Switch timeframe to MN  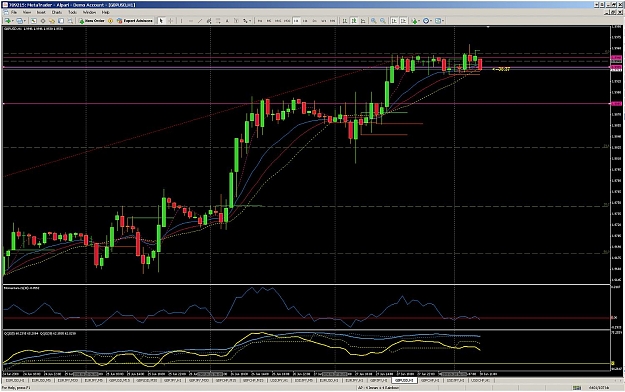[332, 21]
